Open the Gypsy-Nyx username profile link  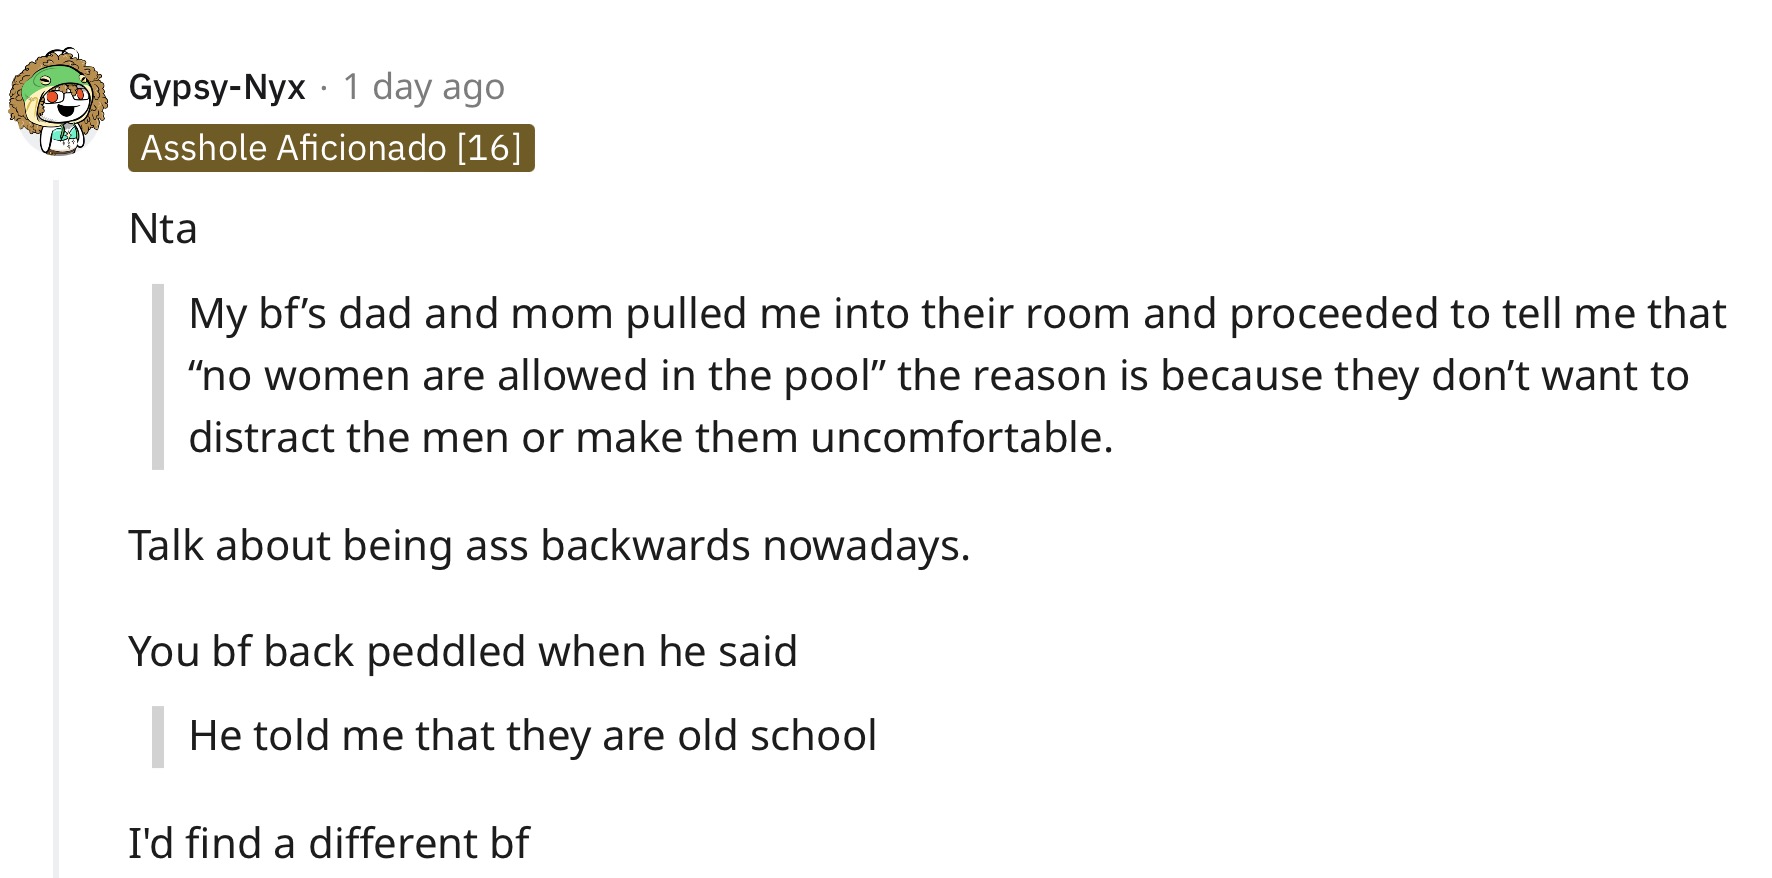coord(217,88)
